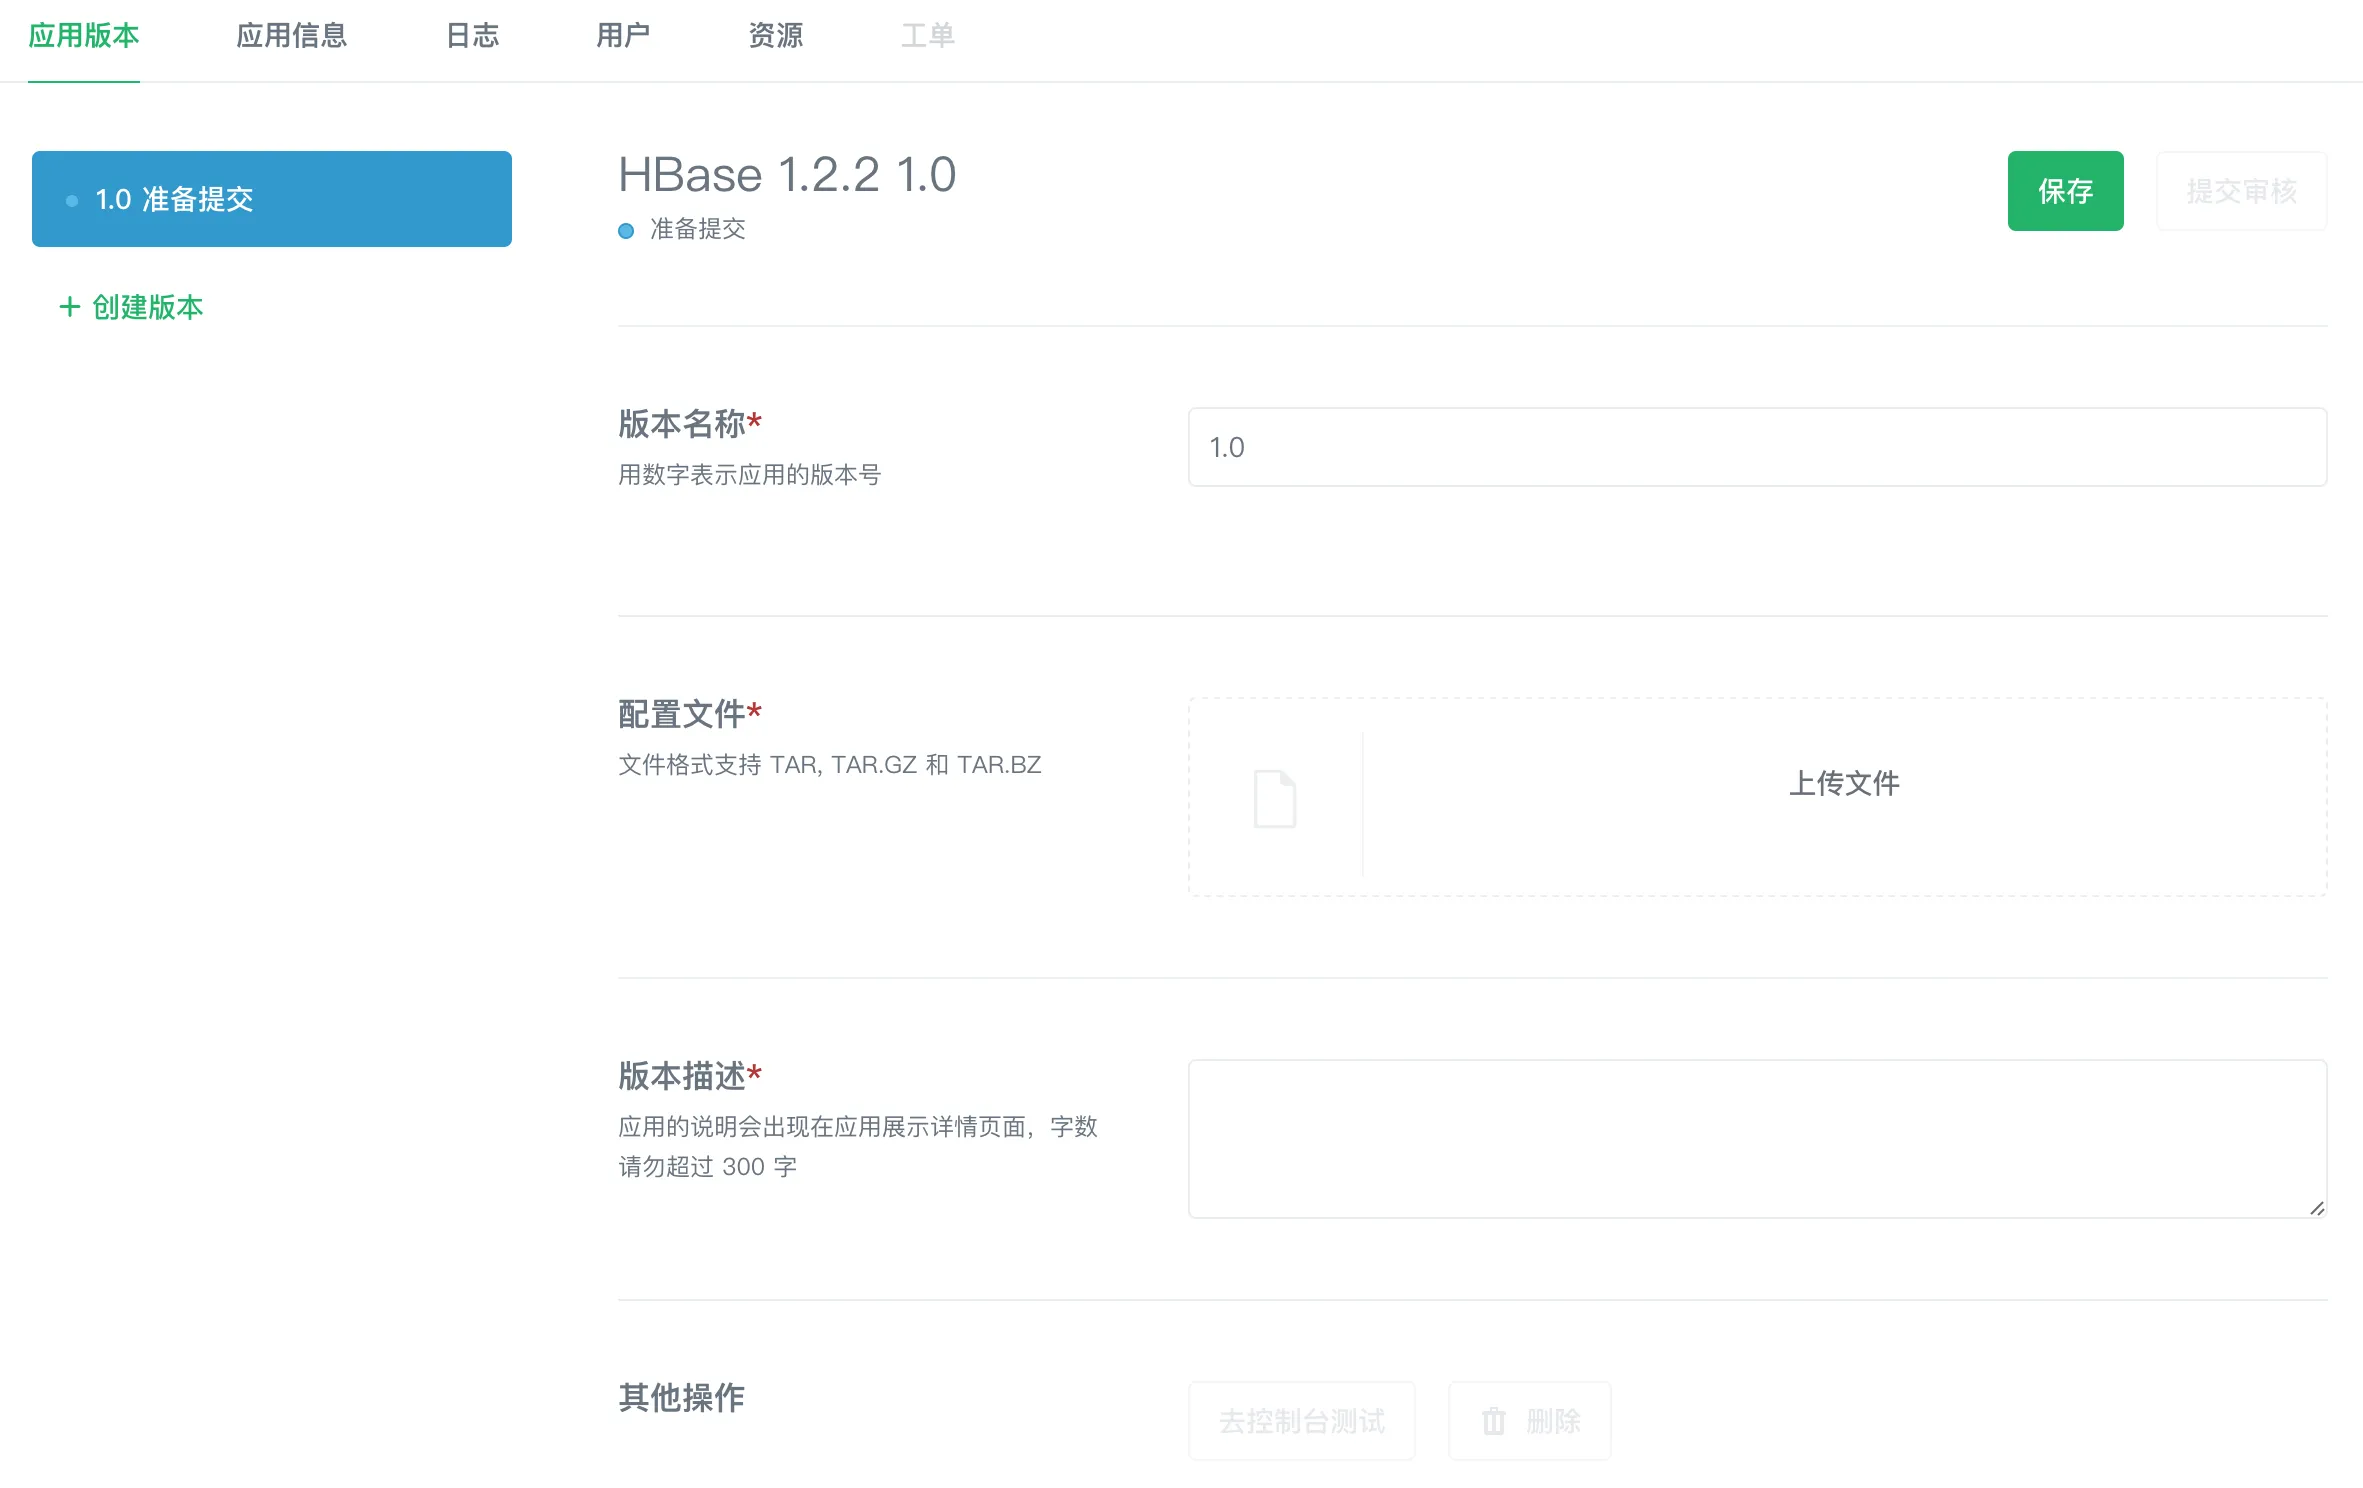Viewport: 2363px width, 1488px height.
Task: Switch to the 用户 tab
Action: [x=623, y=35]
